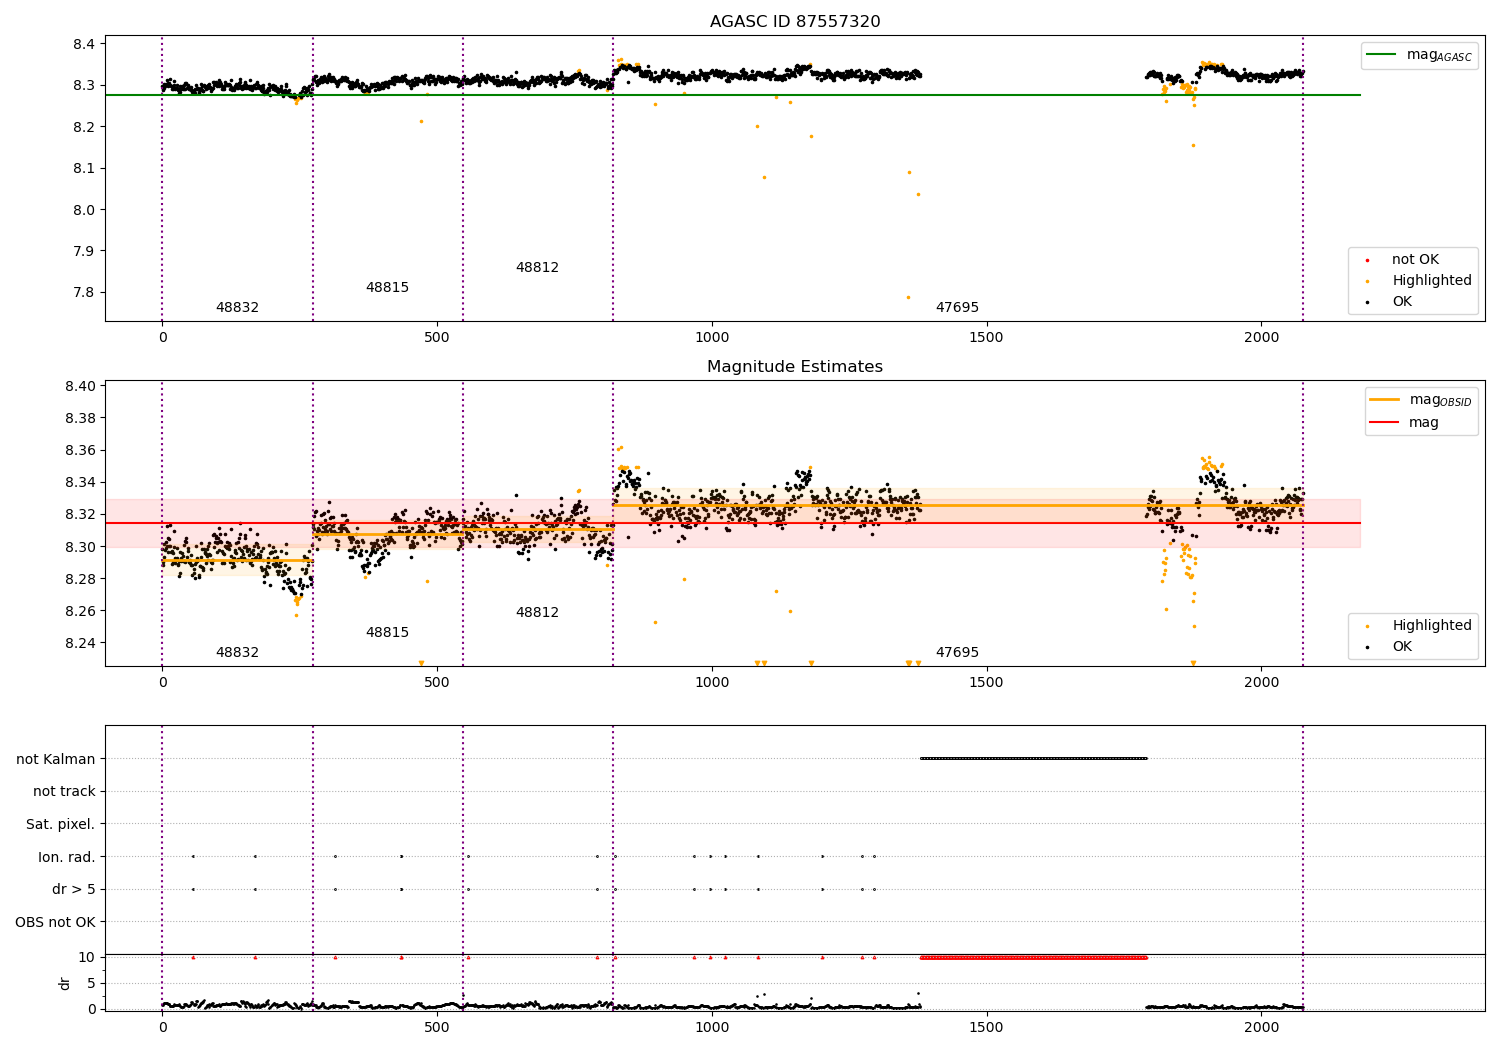
Task: Click the red dr=10 data bar in bottom plot
Action: [1033, 958]
